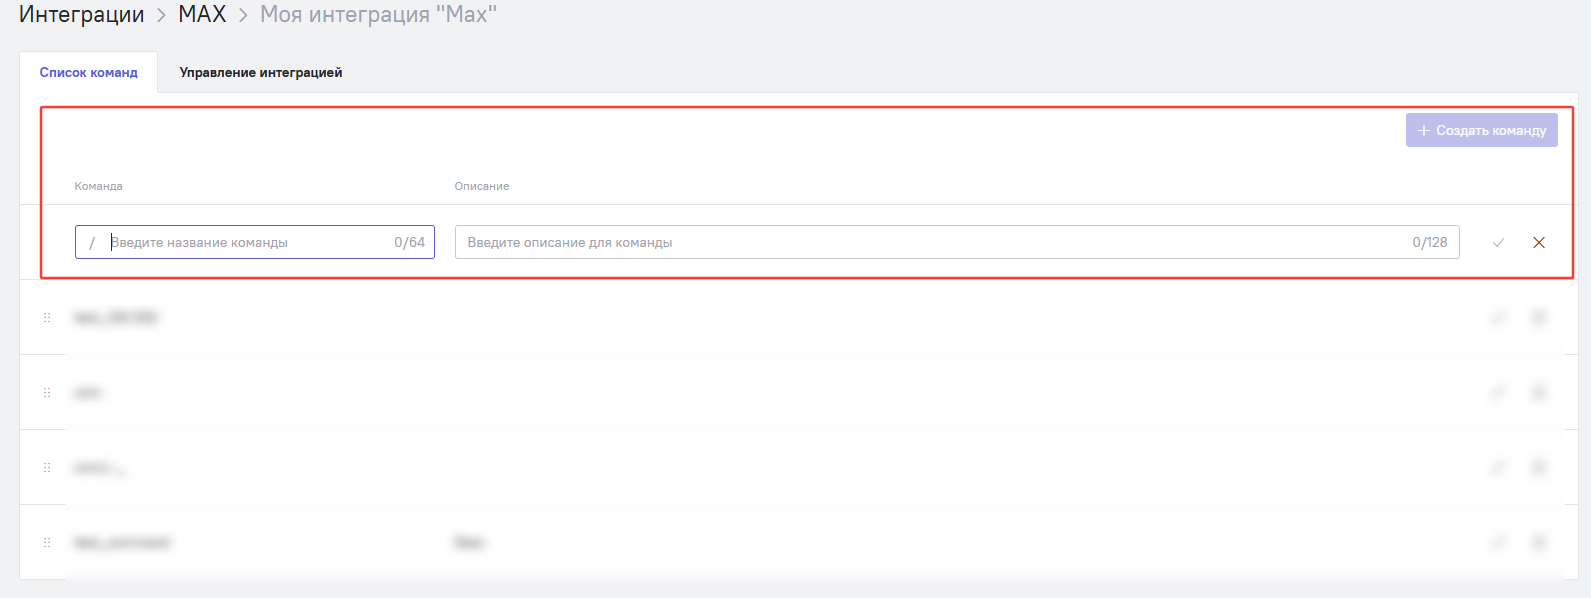1591x598 pixels.
Task: Click the Моя интеграция "Max" breadcrumb title
Action: pos(378,15)
